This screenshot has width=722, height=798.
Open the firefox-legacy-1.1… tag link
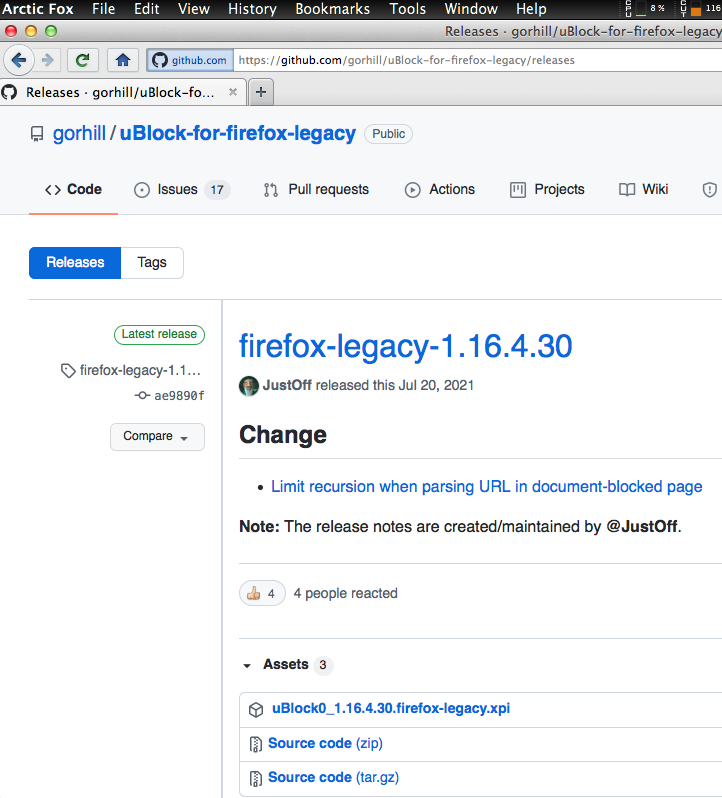(x=140, y=370)
